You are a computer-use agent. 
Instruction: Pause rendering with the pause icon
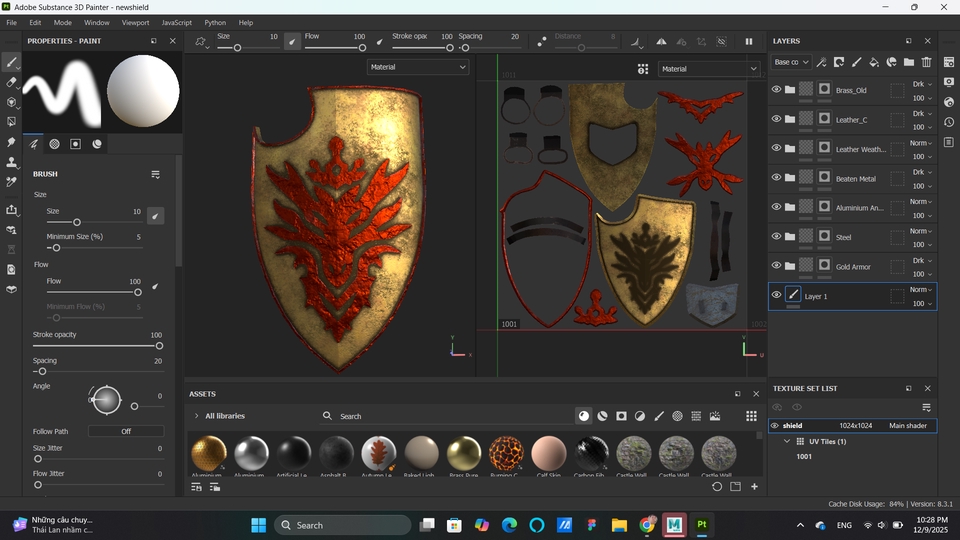748,42
